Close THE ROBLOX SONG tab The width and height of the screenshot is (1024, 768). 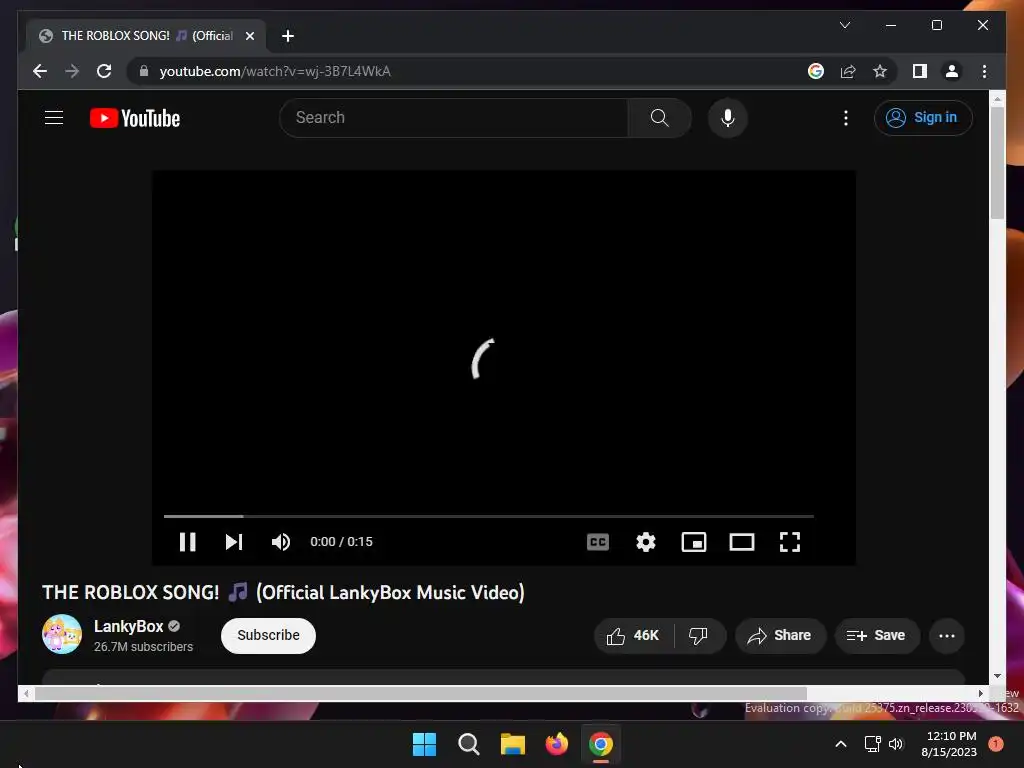pyautogui.click(x=249, y=36)
